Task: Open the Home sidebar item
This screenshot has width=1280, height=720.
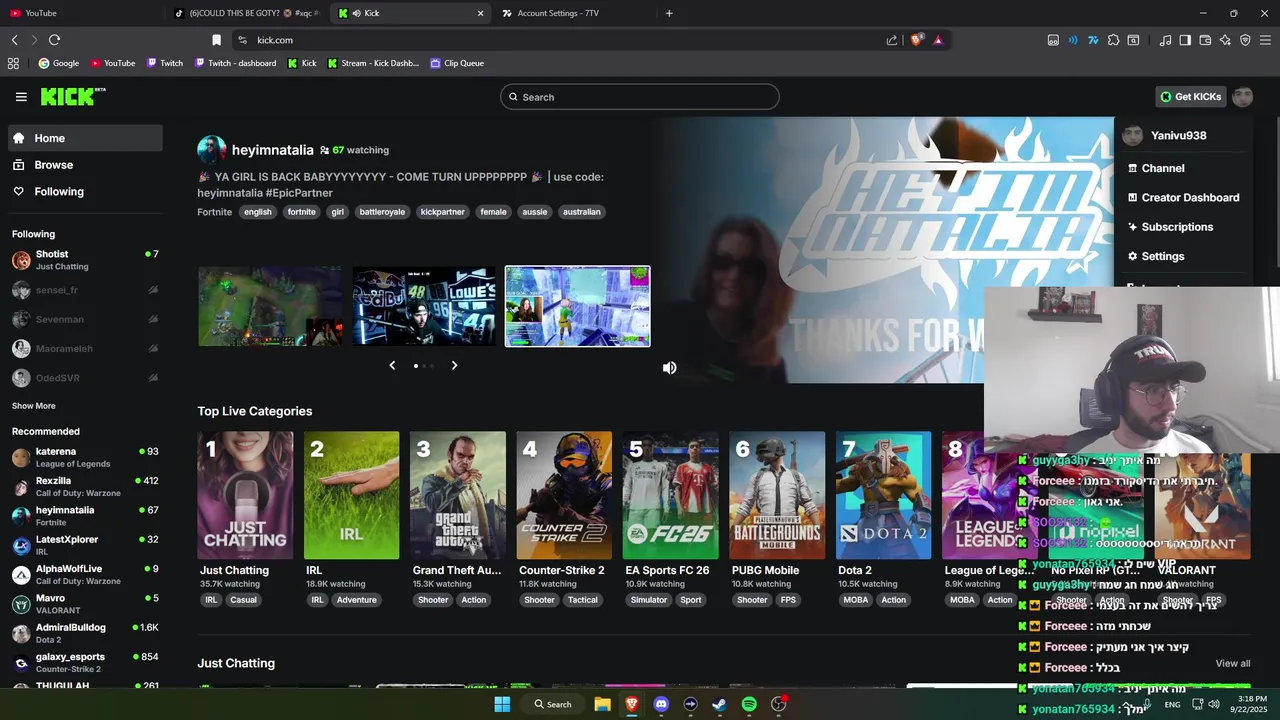Action: pyautogui.click(x=85, y=138)
